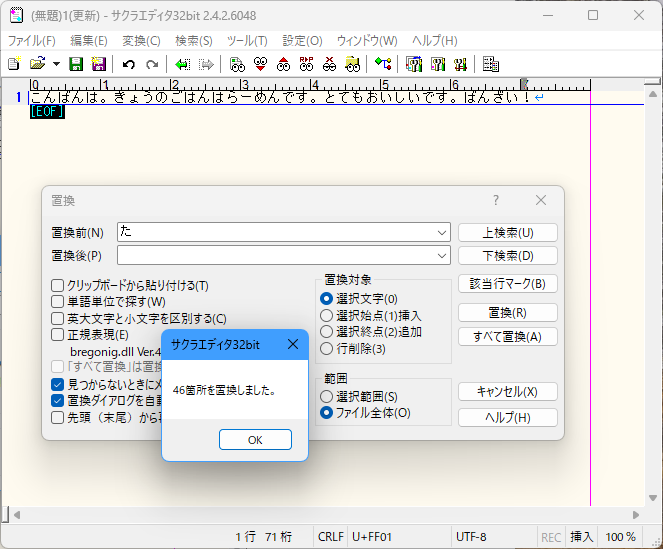This screenshot has width=663, height=549.
Task: Enable 英大文字と小文字を区別する(C) checkbox
Action: click(58, 318)
